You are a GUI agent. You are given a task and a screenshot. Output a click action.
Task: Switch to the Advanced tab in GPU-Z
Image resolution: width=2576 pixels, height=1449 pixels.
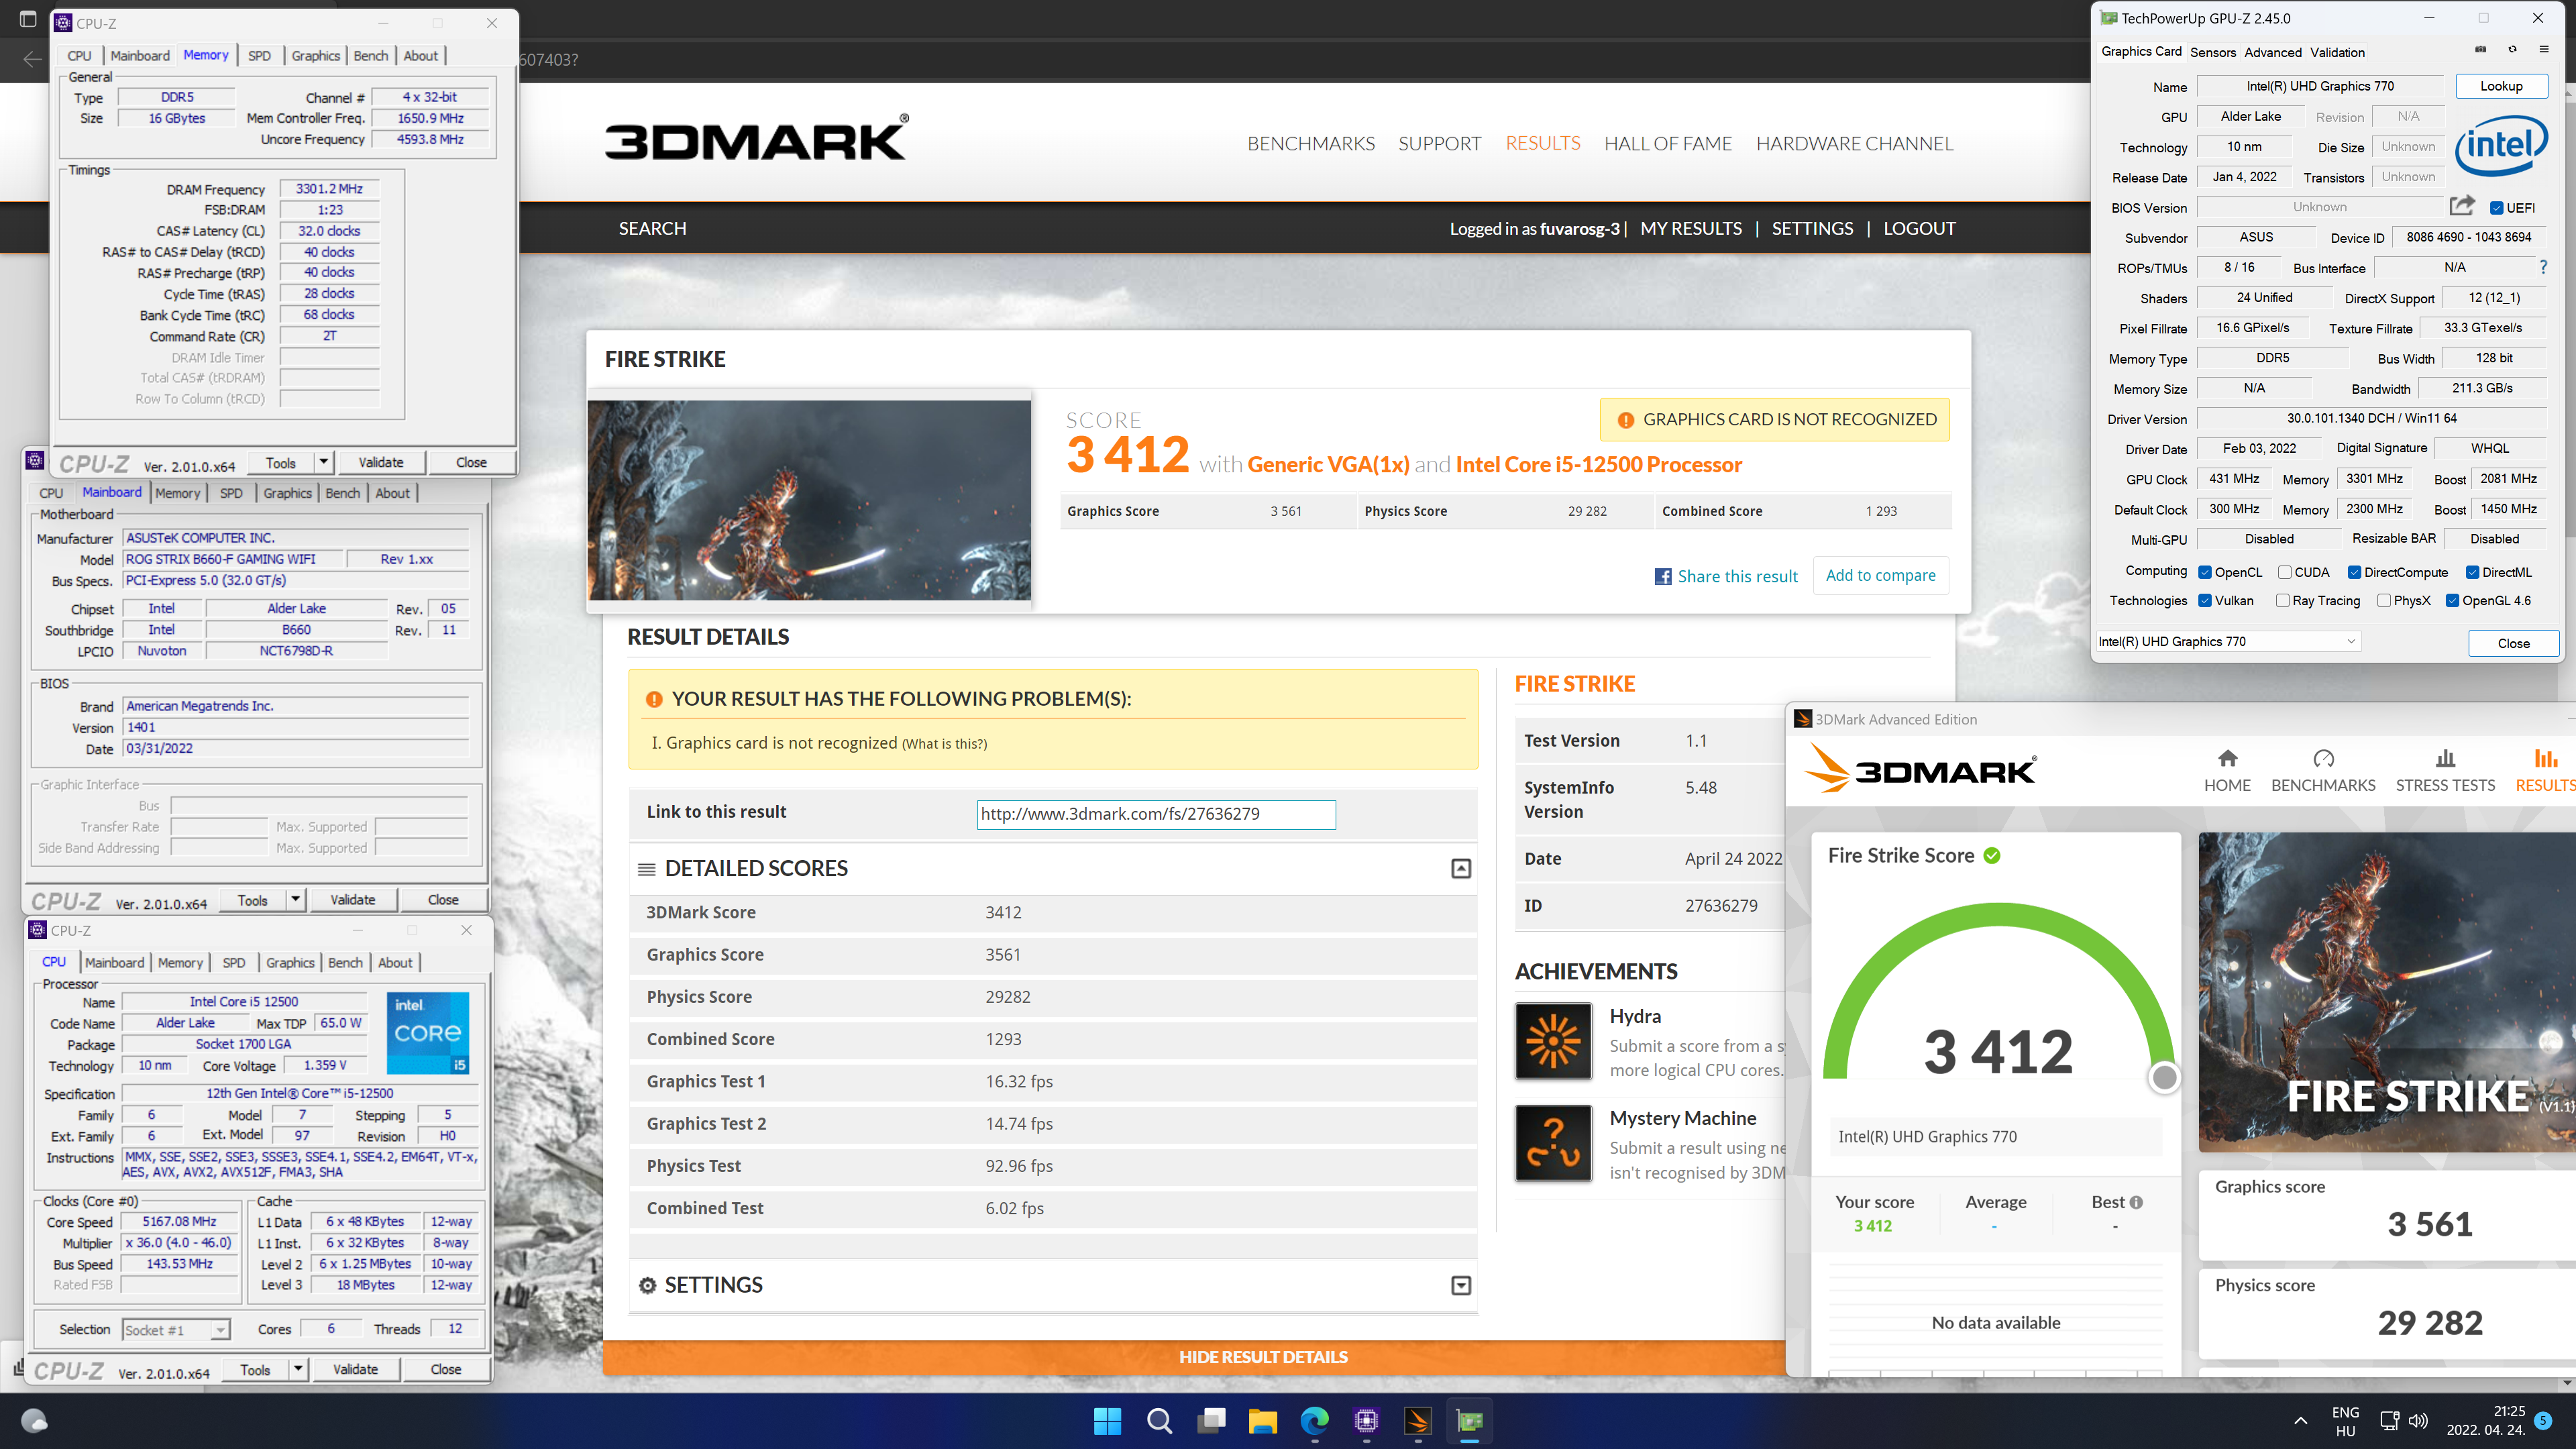2272,52
